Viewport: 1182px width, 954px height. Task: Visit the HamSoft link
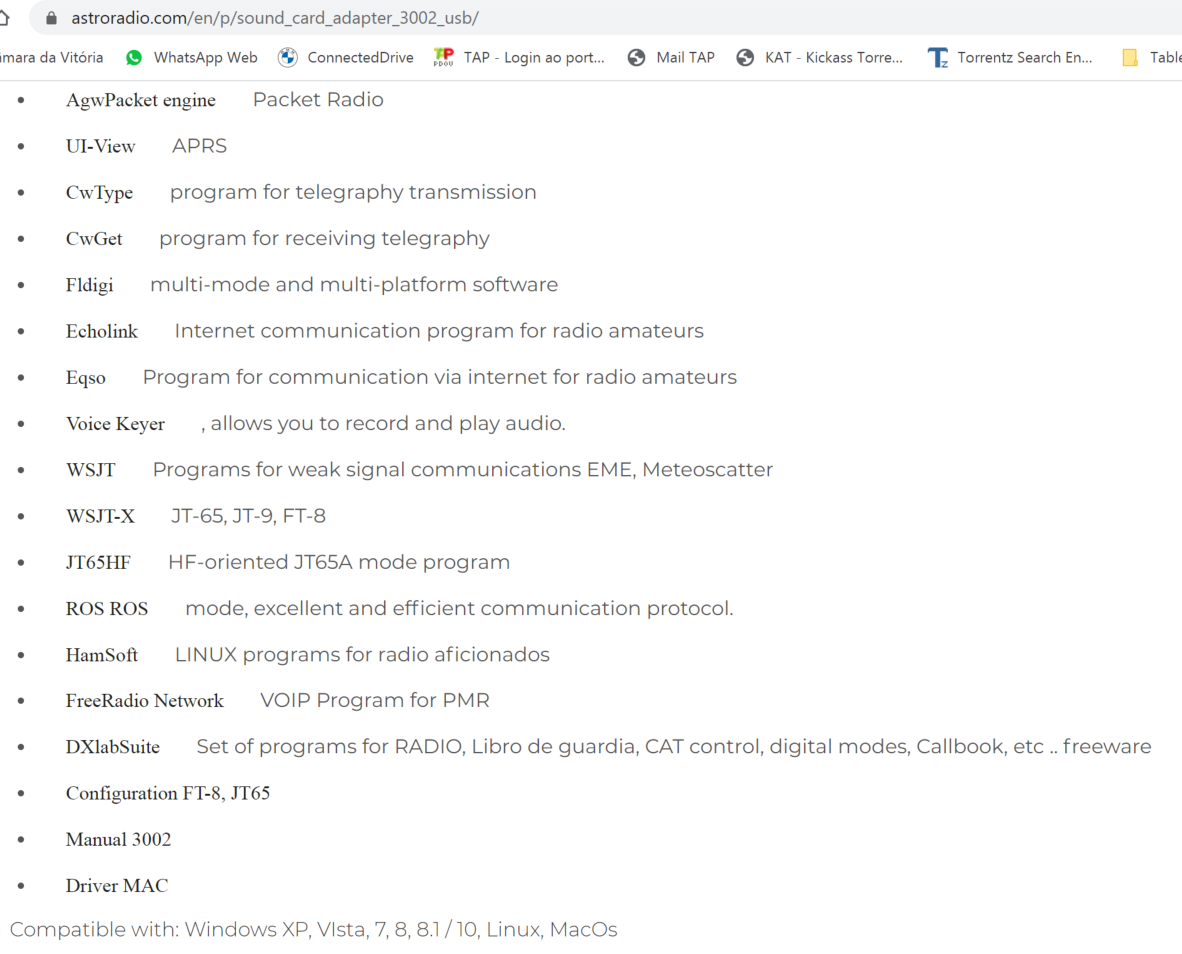(102, 655)
